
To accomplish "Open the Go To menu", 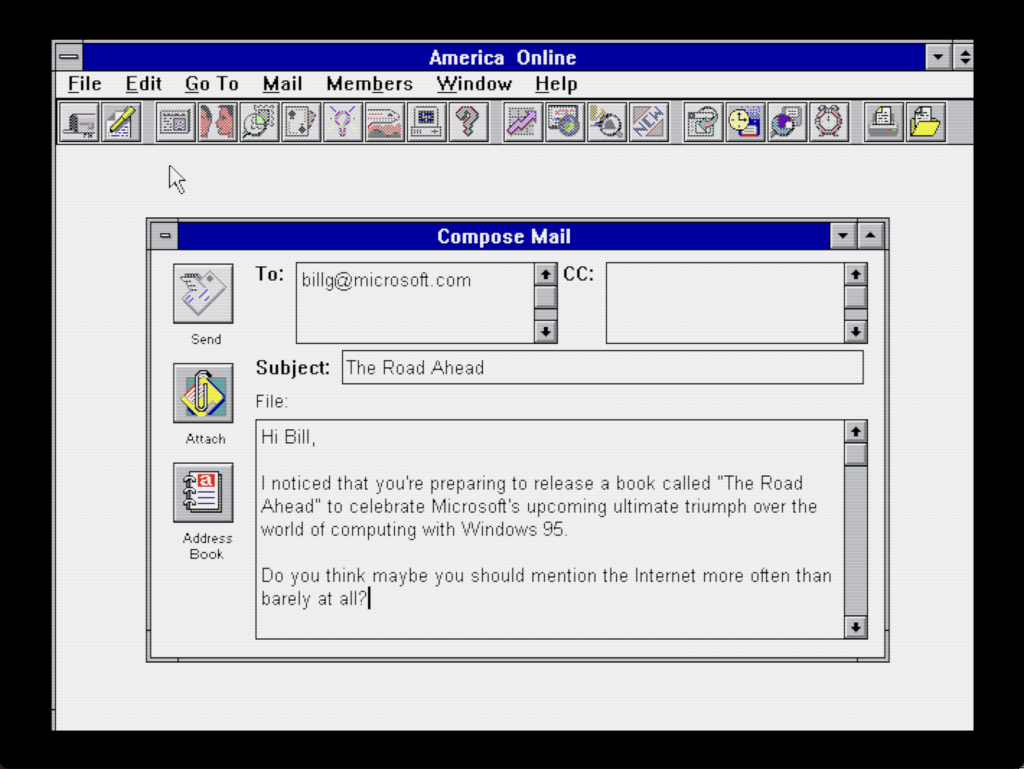I will (x=212, y=84).
